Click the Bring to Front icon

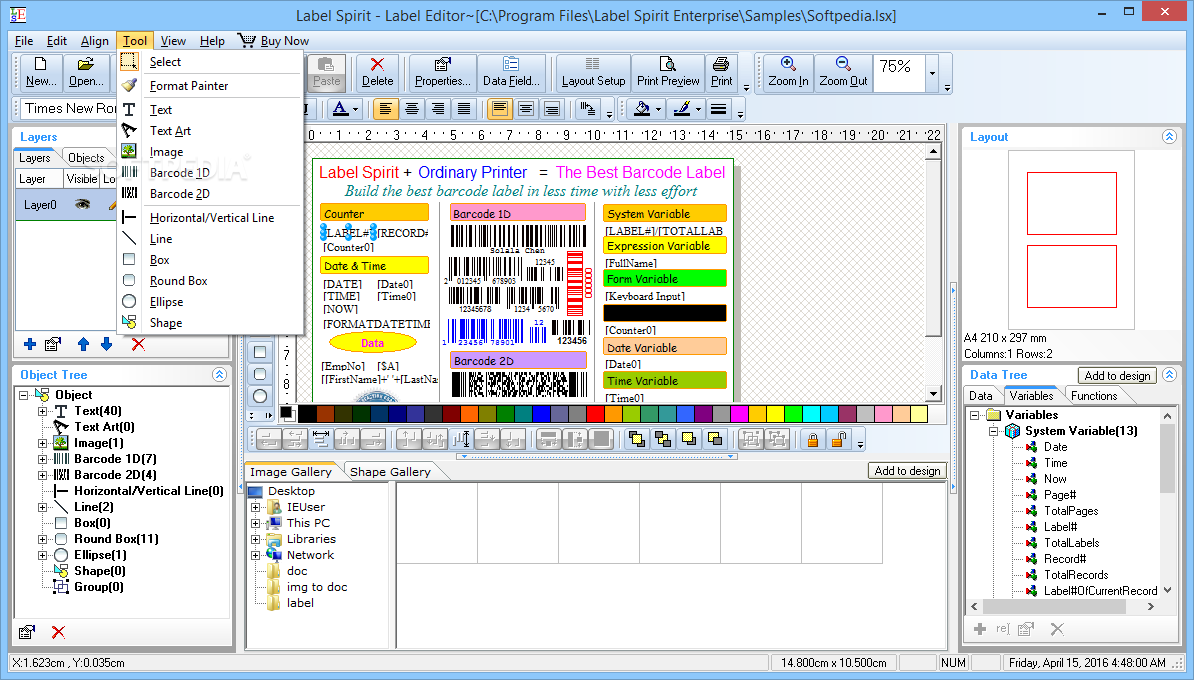[637, 439]
